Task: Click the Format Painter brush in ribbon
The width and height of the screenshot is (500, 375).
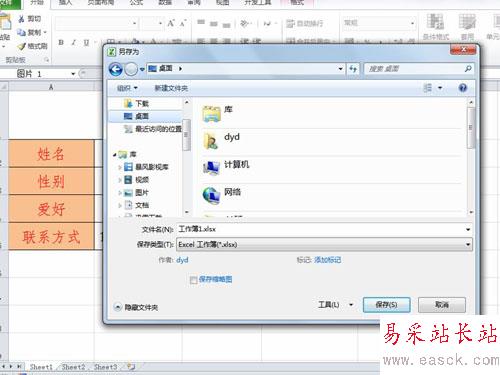Action: (22, 46)
